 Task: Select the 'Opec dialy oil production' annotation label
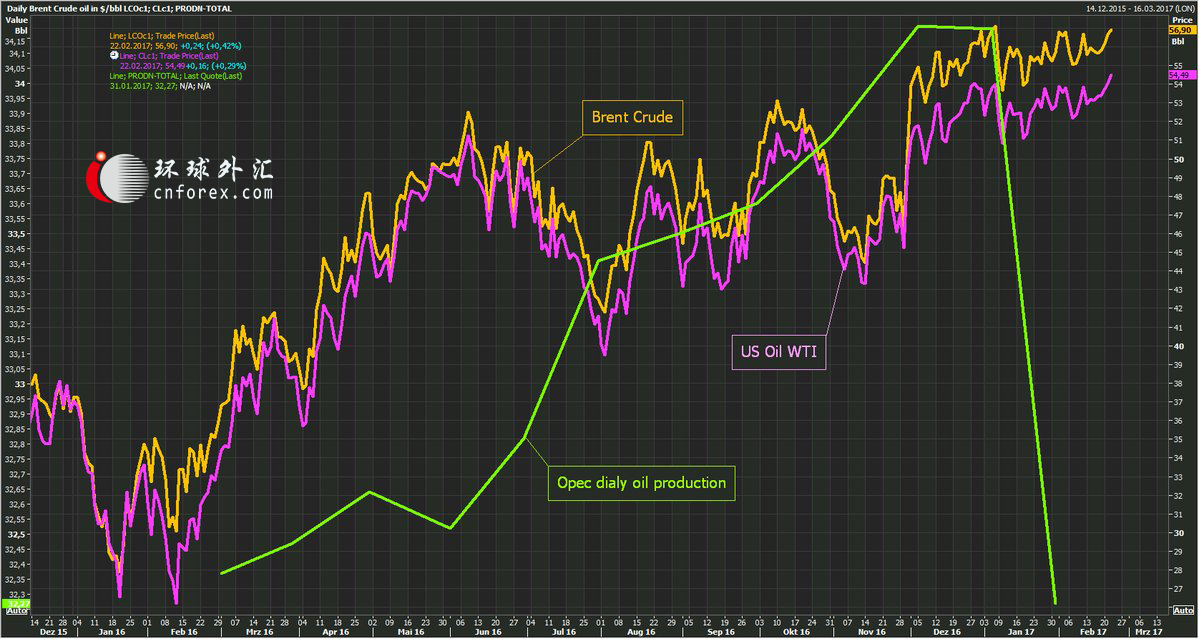coord(641,483)
